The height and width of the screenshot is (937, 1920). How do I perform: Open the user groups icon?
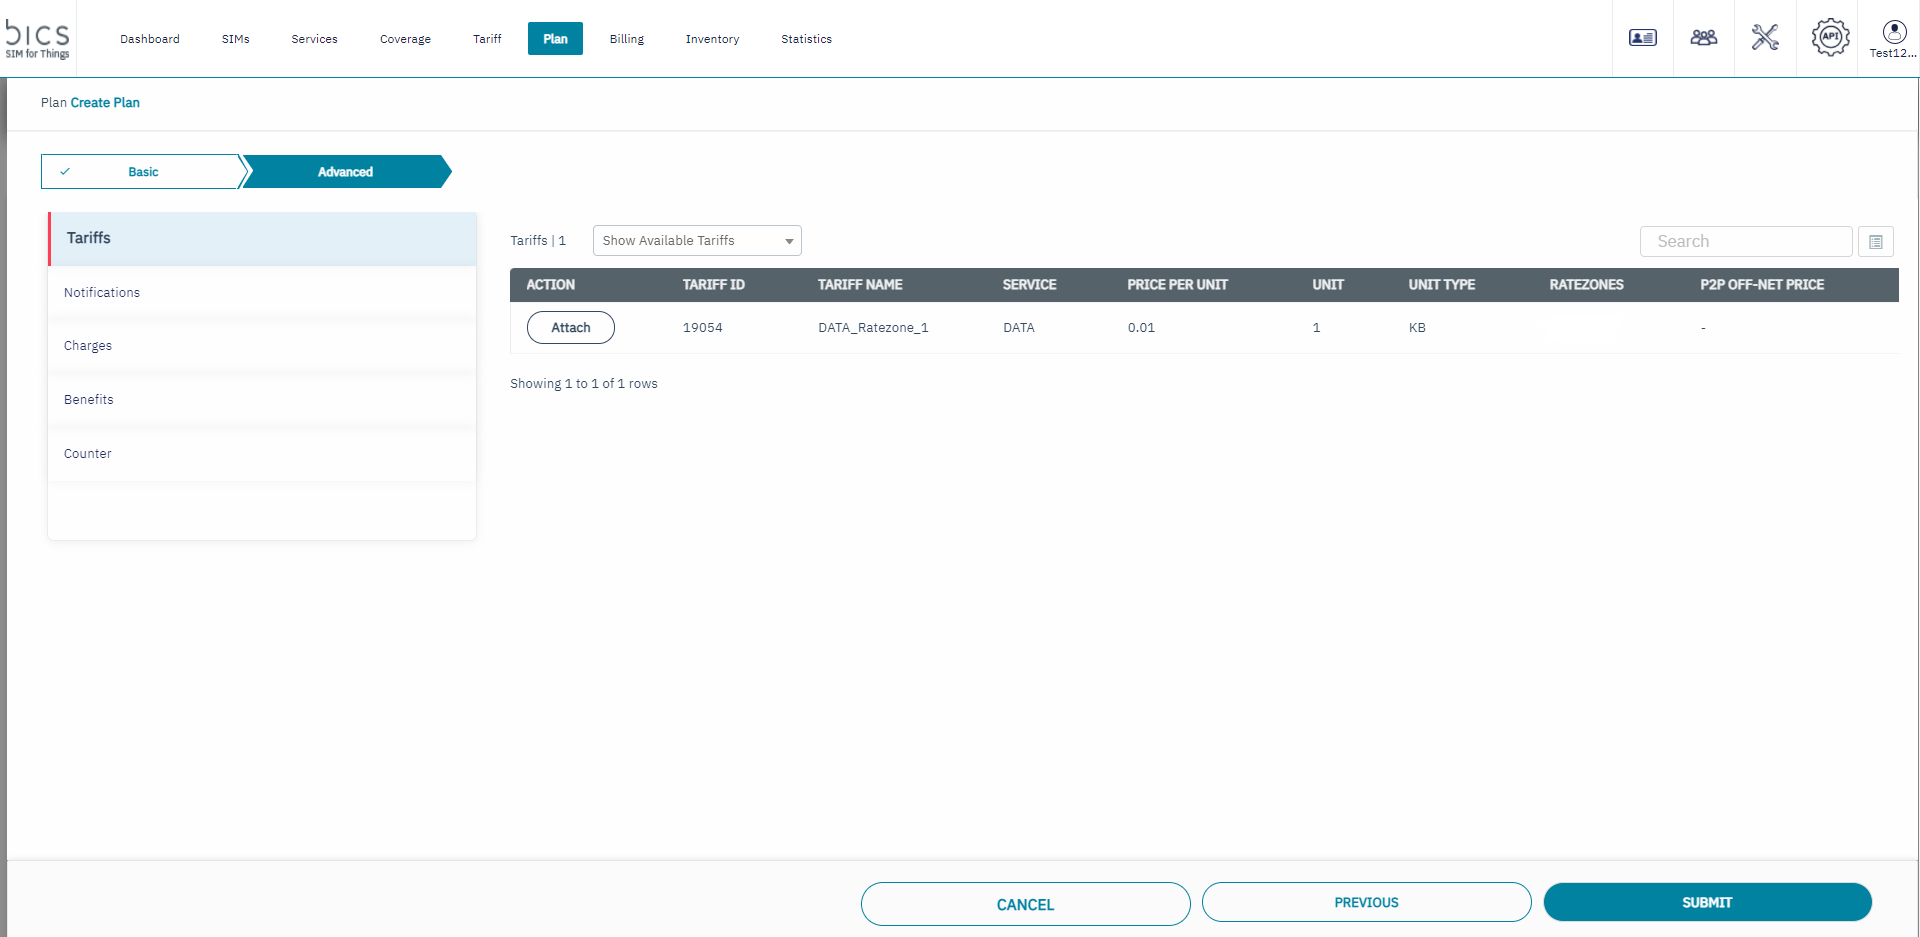click(x=1703, y=38)
